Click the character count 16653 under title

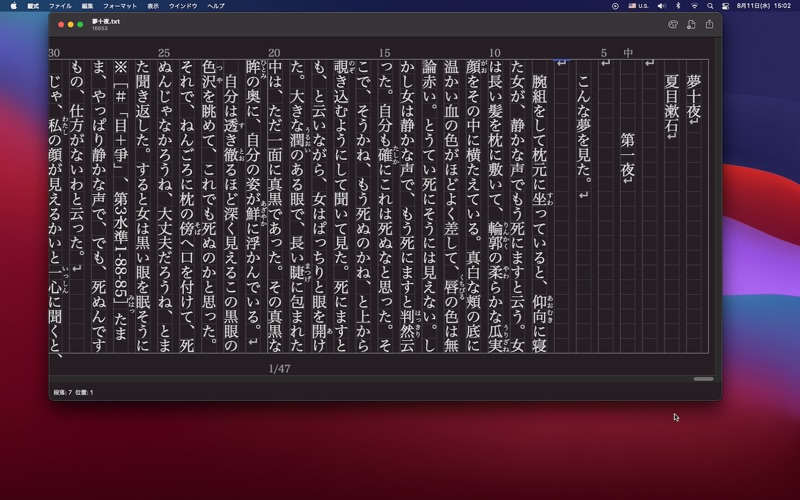[x=100, y=29]
